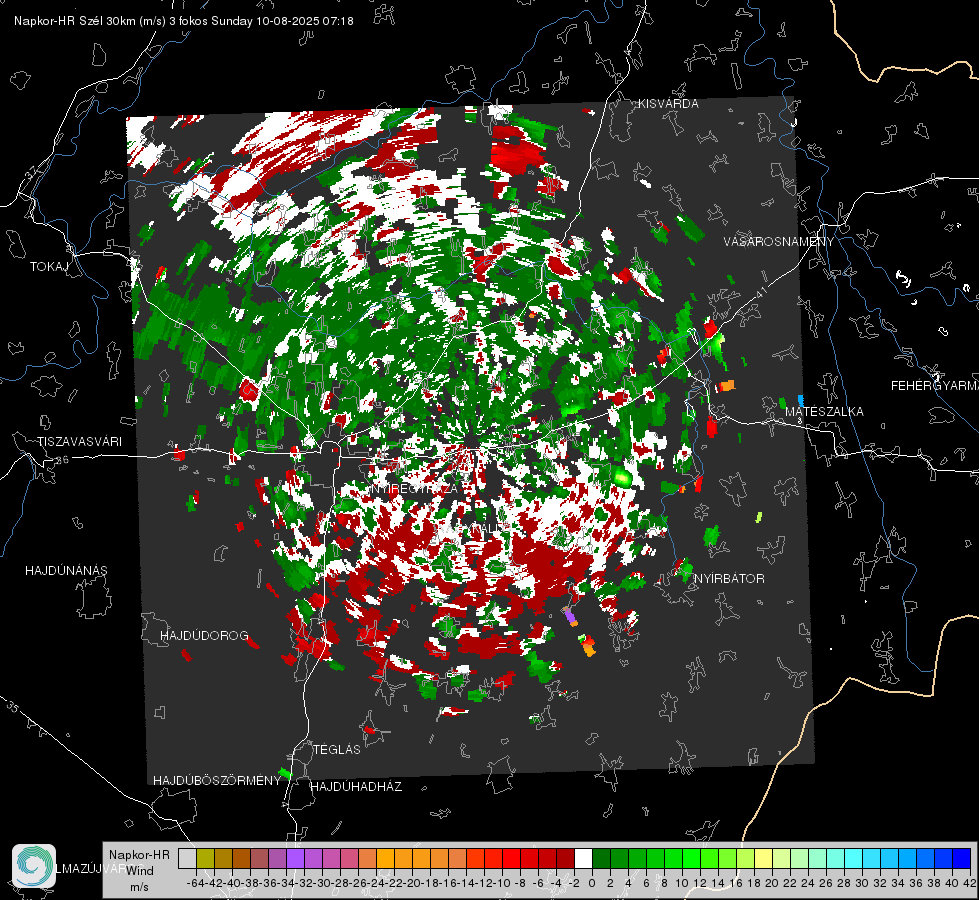Click the 0 value on the legend scale
This screenshot has height=900, width=979.
[x=592, y=883]
